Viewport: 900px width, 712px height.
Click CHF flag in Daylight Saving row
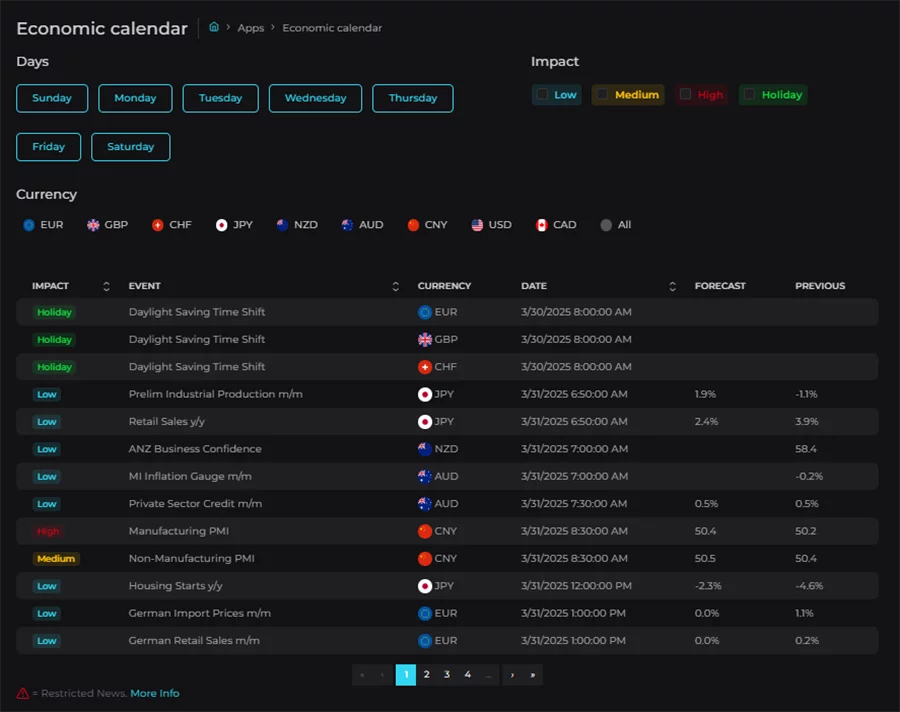[x=425, y=367]
